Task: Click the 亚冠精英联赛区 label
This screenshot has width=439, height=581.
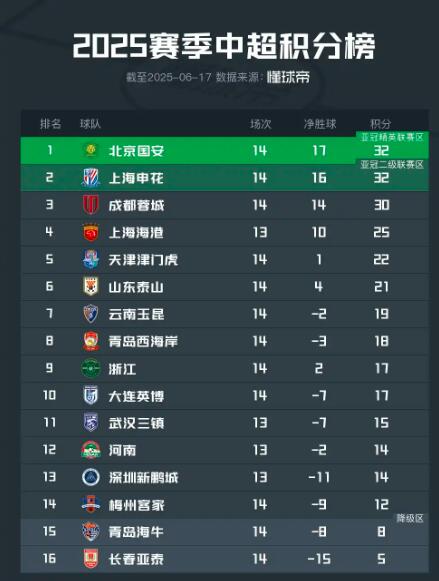Action: (x=392, y=137)
